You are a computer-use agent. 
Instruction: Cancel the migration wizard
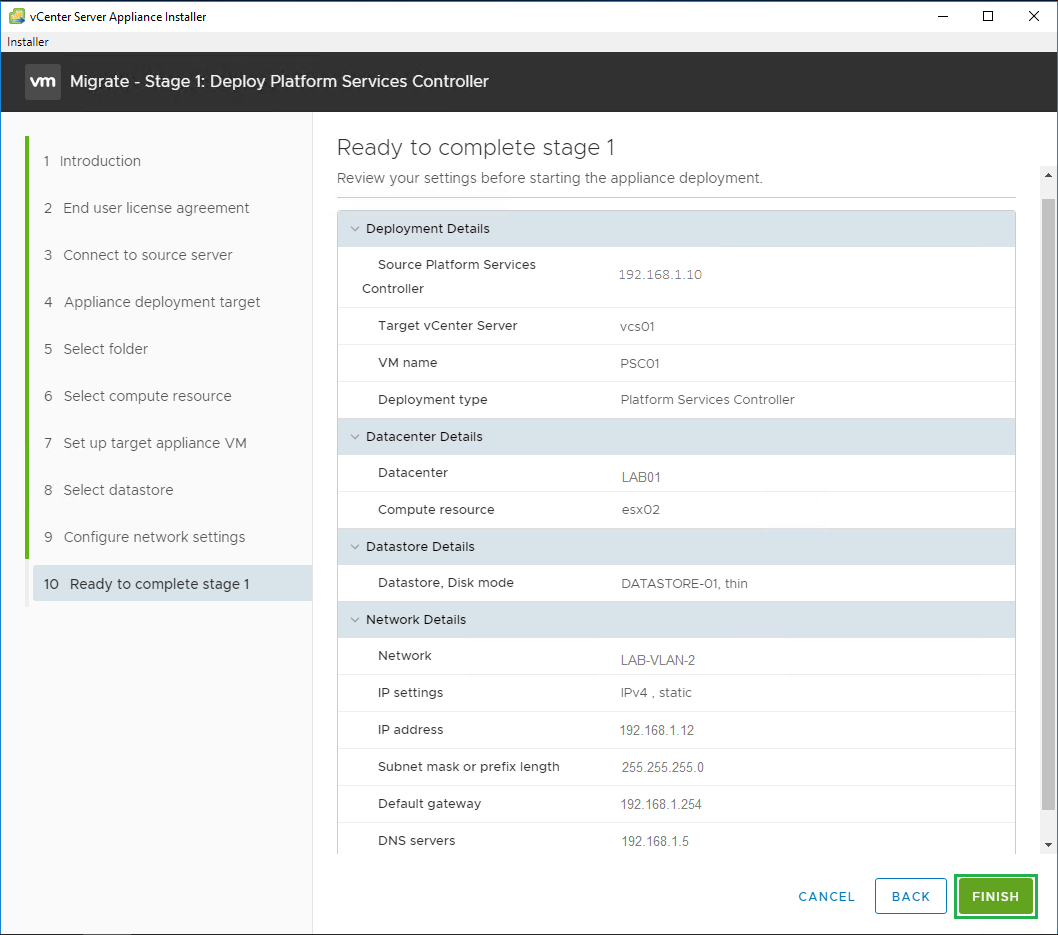point(826,896)
